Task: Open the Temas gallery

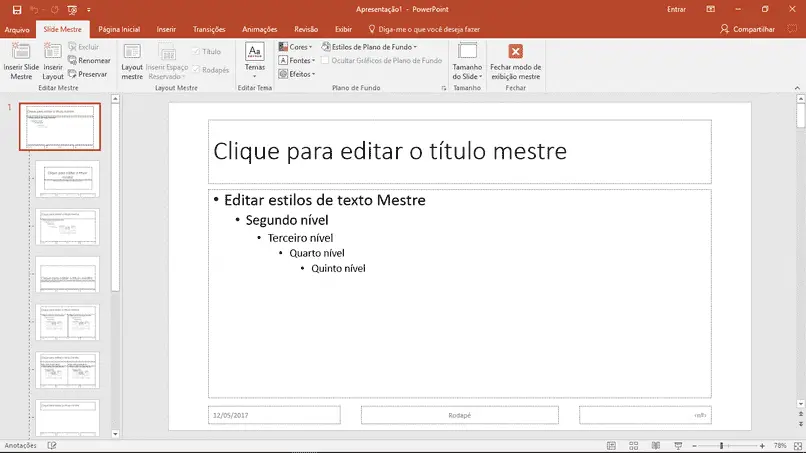Action: tap(254, 61)
